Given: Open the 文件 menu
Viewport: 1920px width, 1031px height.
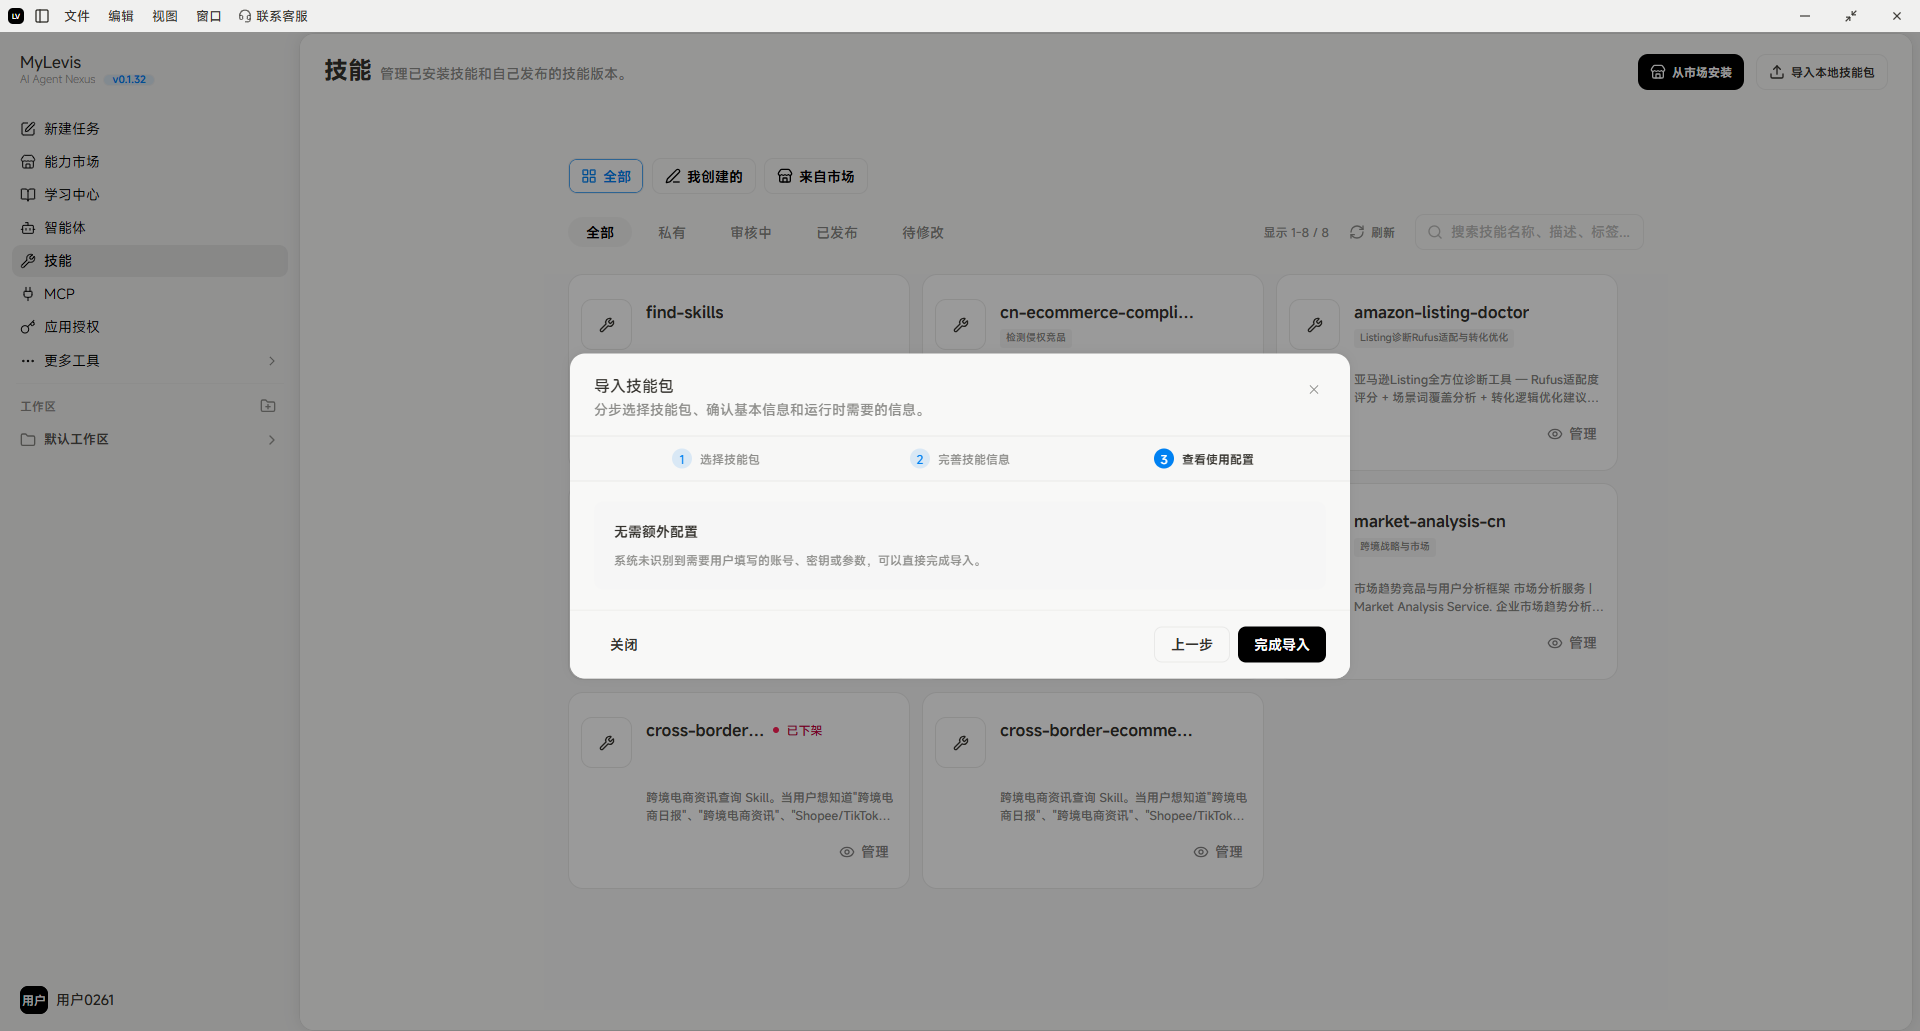Looking at the screenshot, I should pyautogui.click(x=77, y=16).
